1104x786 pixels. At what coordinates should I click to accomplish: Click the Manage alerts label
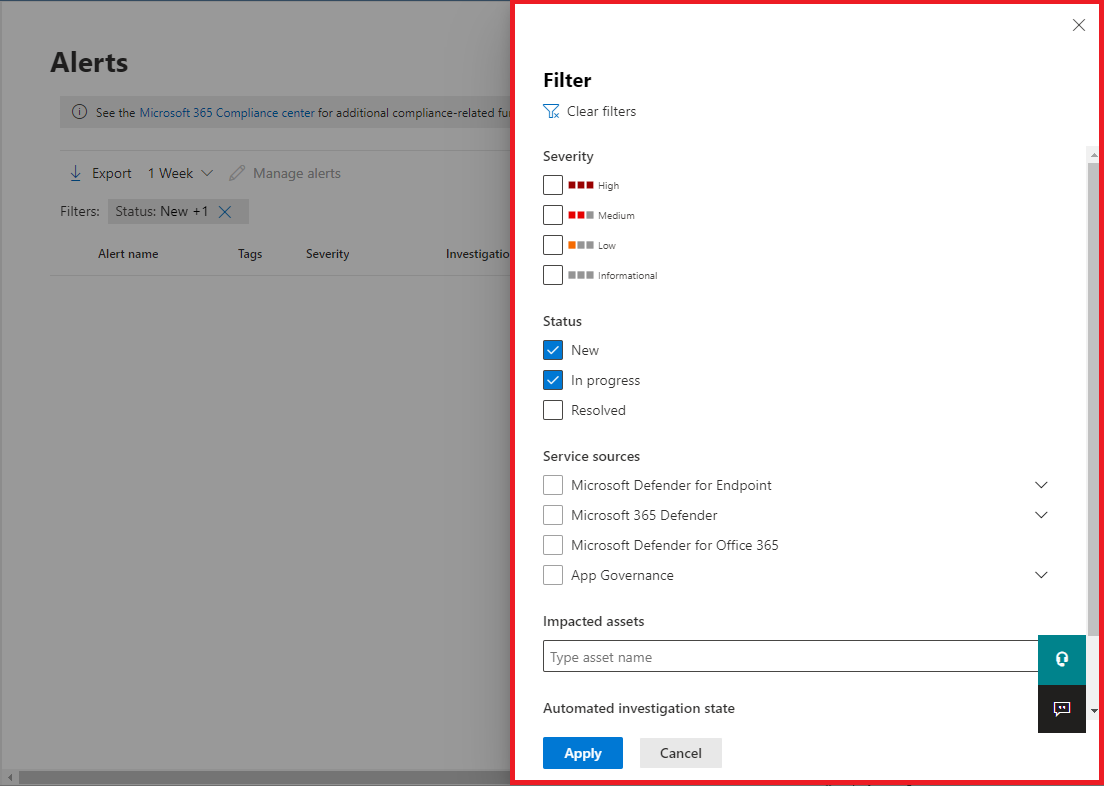pyautogui.click(x=296, y=173)
